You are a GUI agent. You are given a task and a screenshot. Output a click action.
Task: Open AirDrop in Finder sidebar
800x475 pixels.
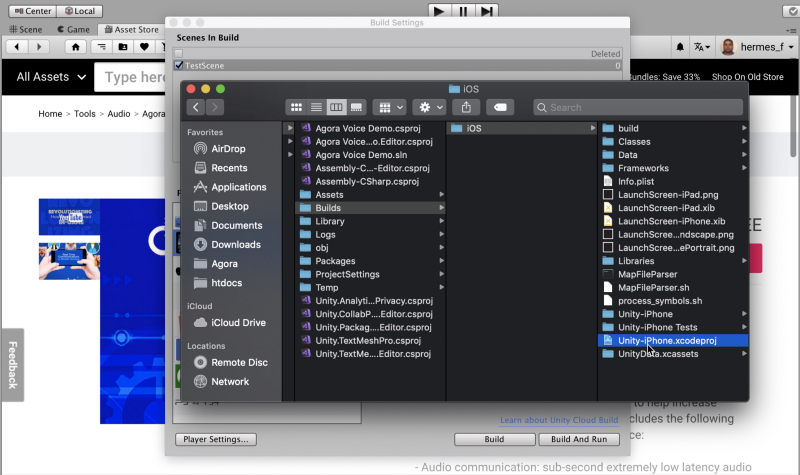click(x=220, y=149)
